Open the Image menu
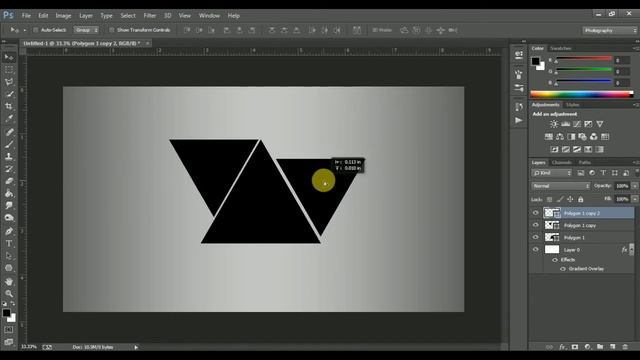 (63, 16)
